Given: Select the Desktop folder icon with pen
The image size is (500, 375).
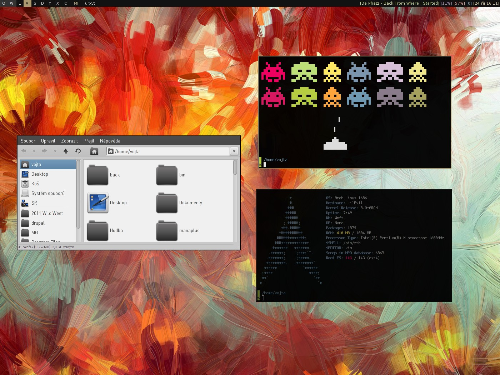Looking at the screenshot, I should 98,202.
